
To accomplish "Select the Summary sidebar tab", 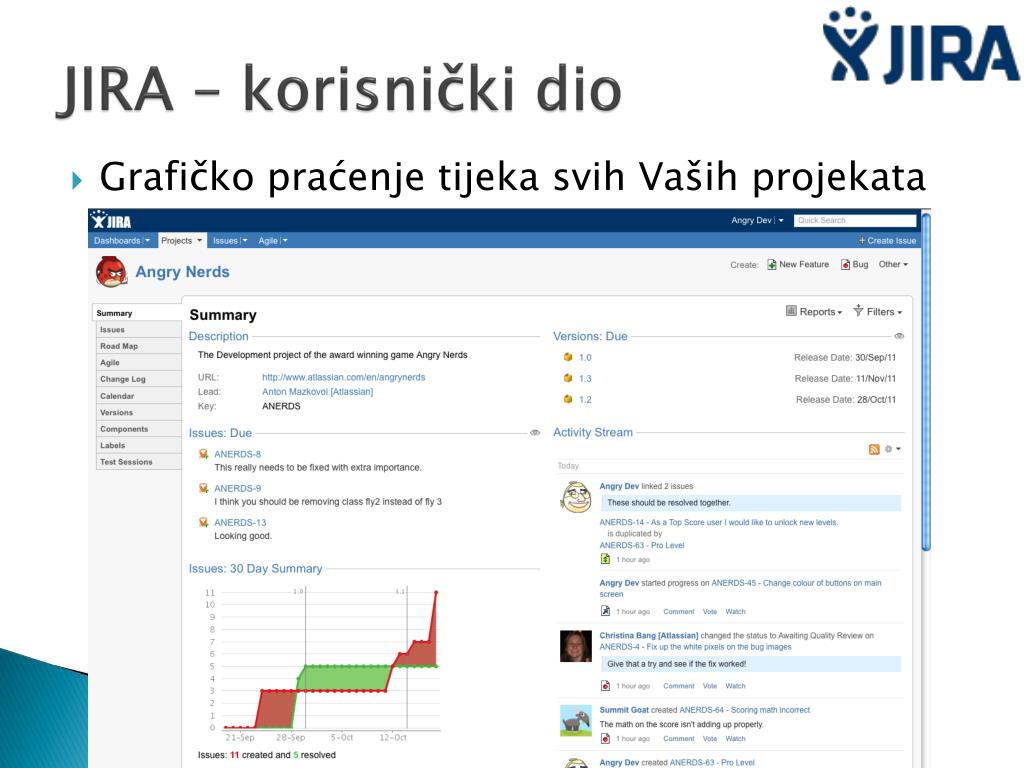I will pos(137,313).
